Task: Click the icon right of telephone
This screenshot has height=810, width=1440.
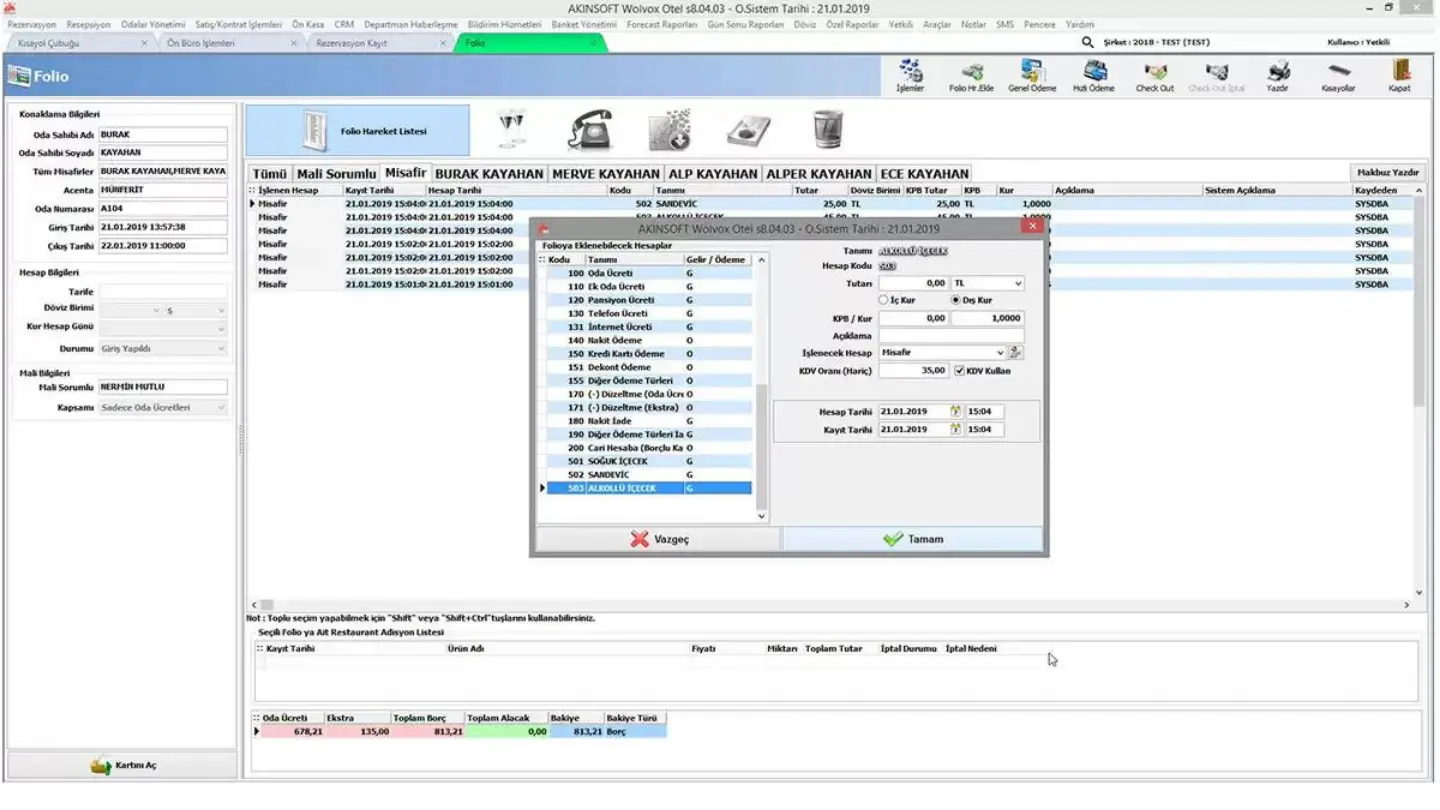Action: (669, 130)
